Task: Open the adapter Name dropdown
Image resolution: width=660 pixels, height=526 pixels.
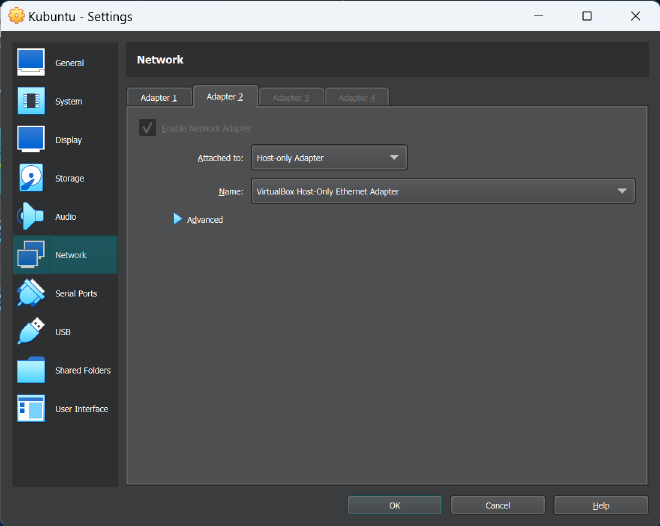Action: click(x=443, y=191)
